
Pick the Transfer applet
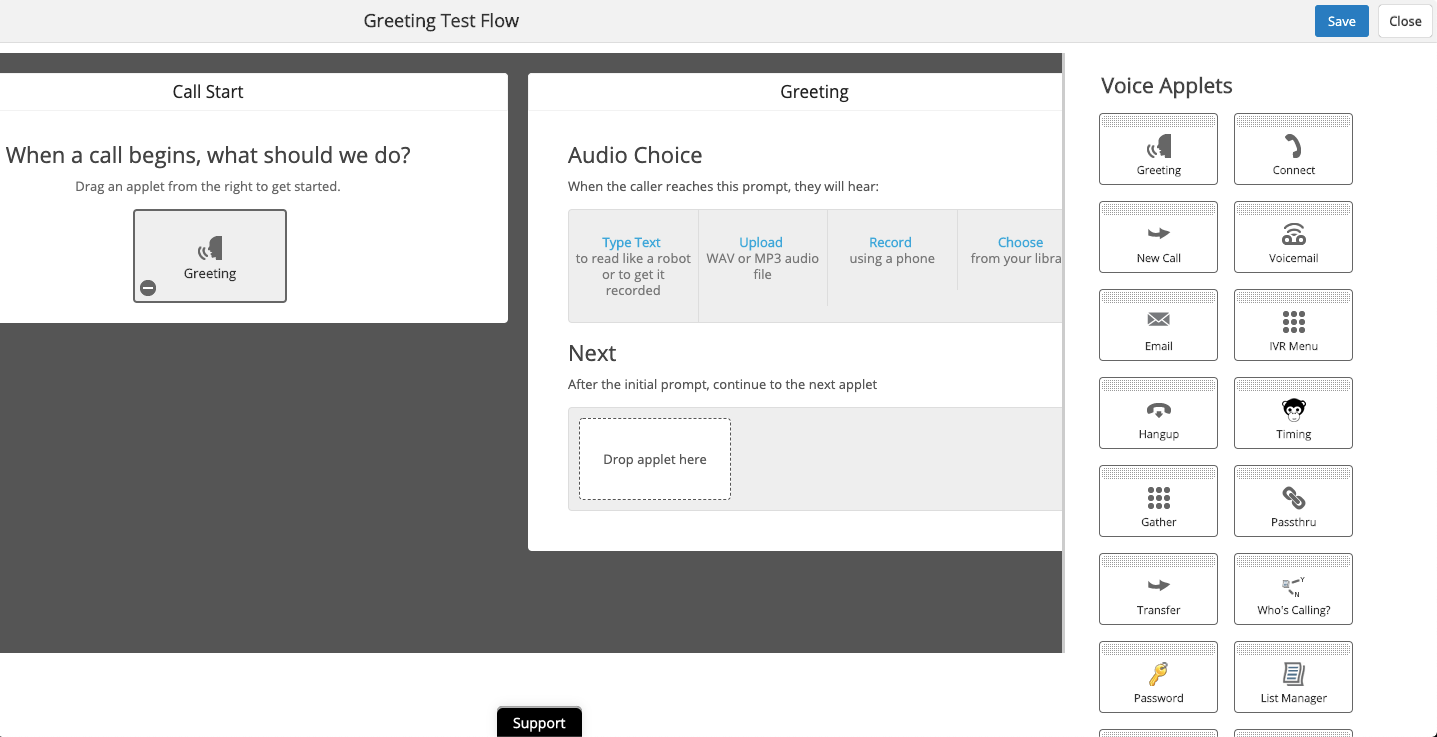(x=1158, y=589)
